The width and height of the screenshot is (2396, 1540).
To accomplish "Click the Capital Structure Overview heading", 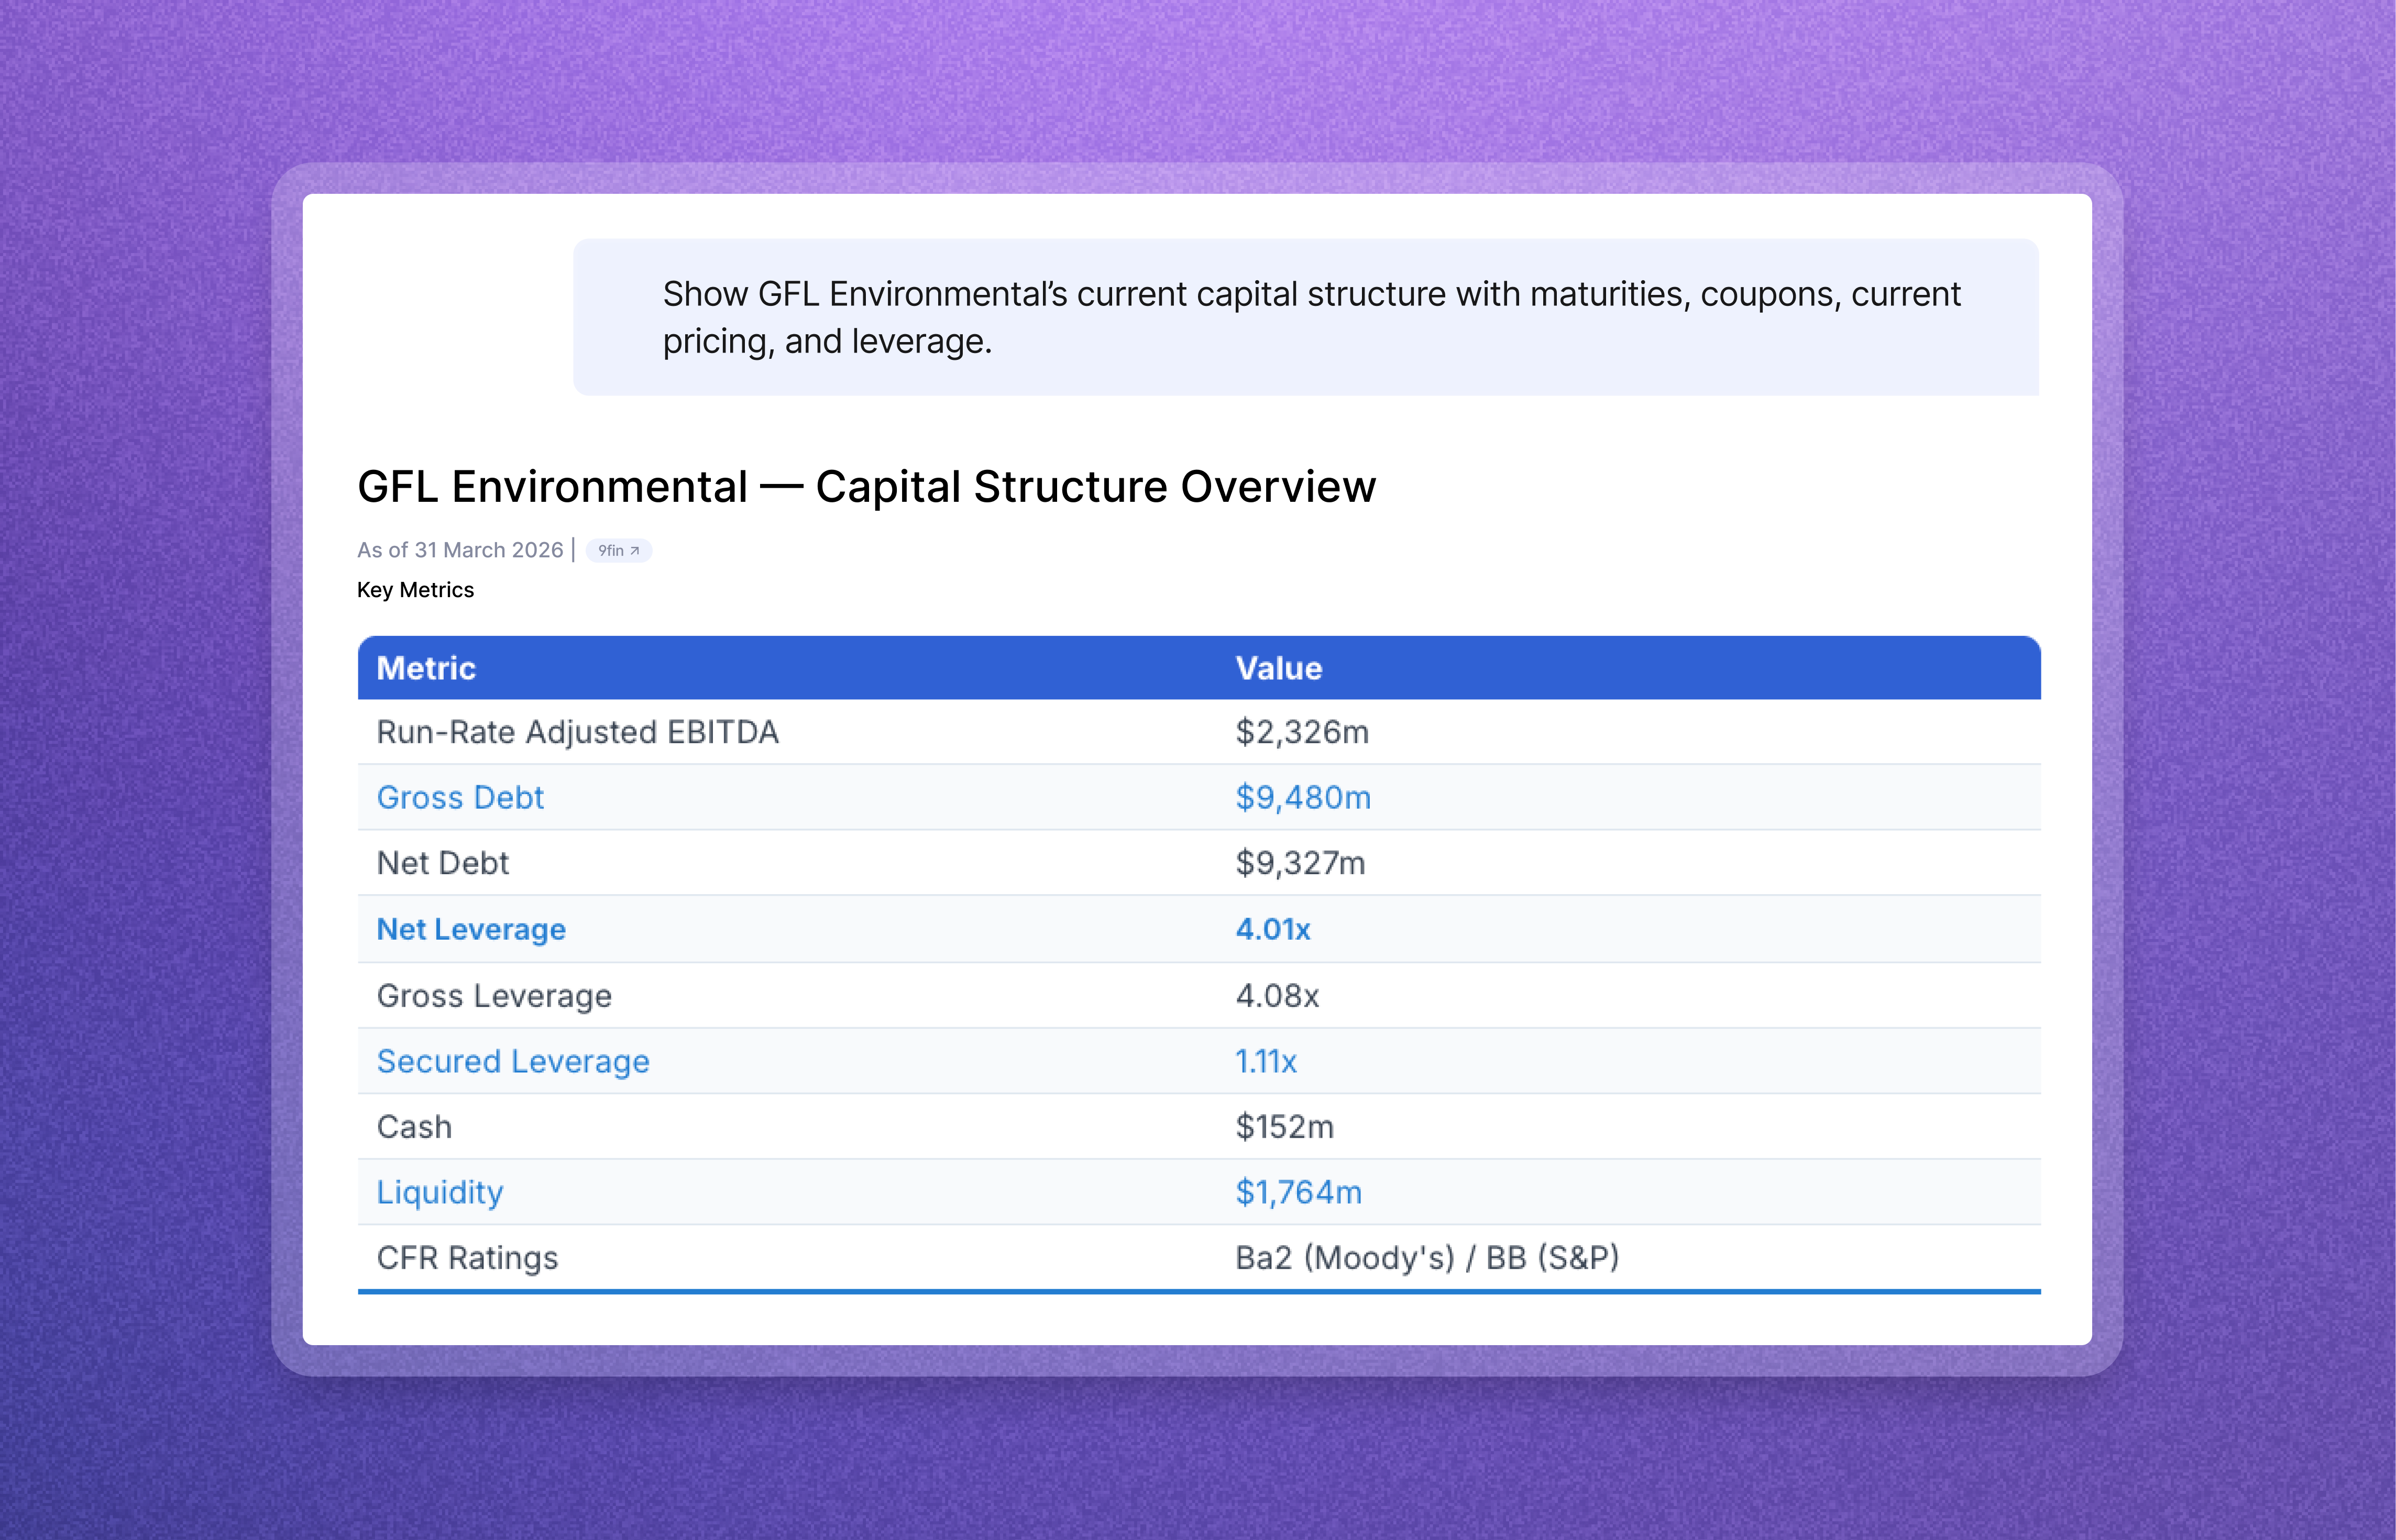I will pyautogui.click(x=866, y=487).
